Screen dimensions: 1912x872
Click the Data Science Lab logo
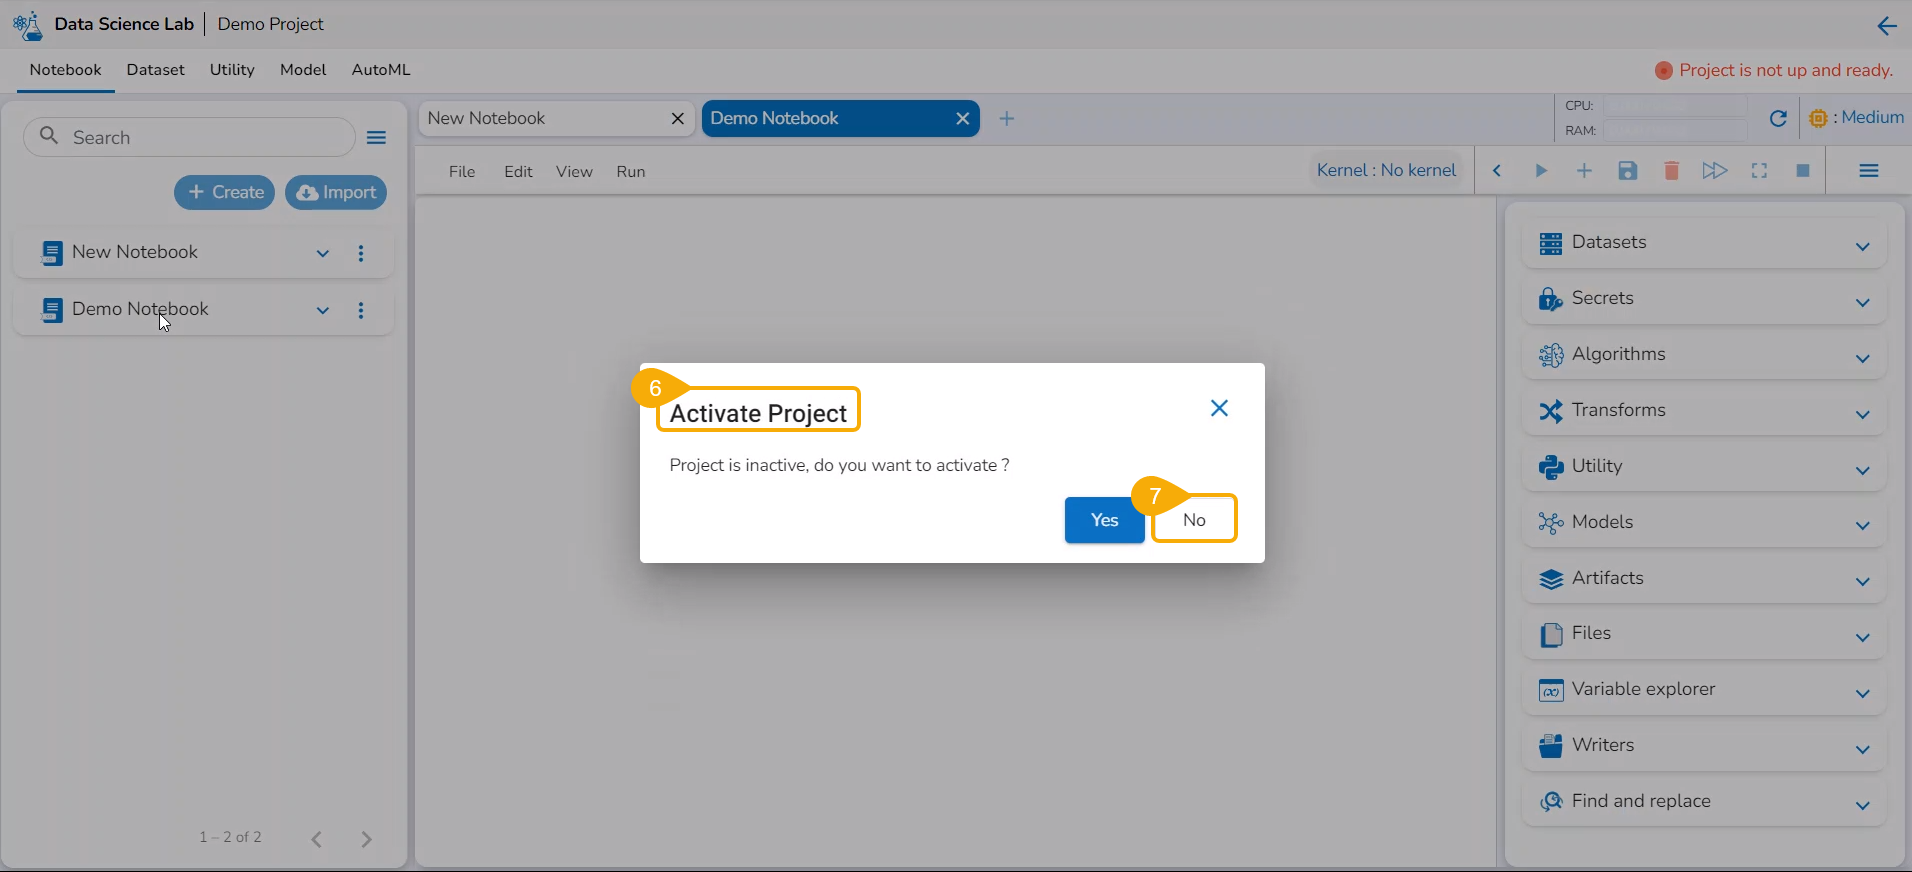[x=28, y=25]
